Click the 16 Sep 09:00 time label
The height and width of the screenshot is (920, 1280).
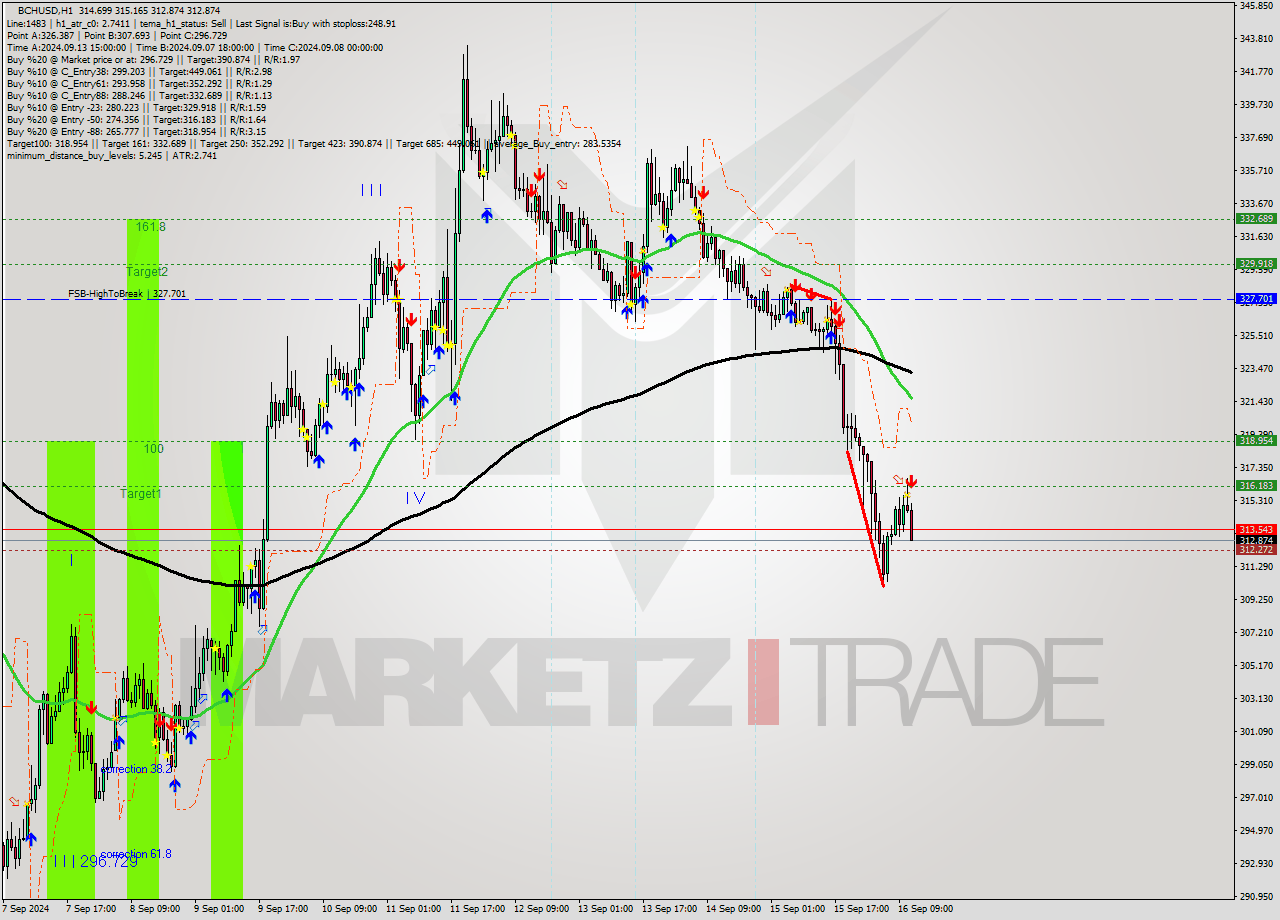(925, 909)
